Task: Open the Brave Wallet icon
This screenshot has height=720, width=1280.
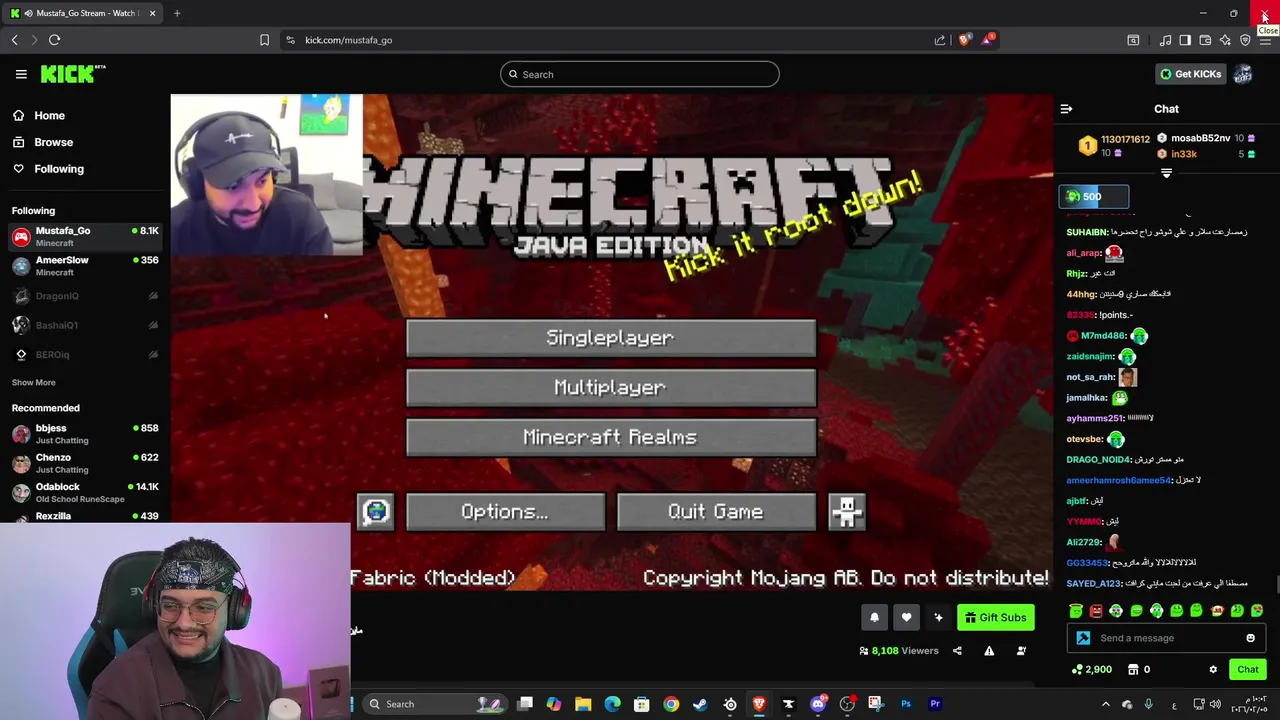Action: (x=1205, y=40)
